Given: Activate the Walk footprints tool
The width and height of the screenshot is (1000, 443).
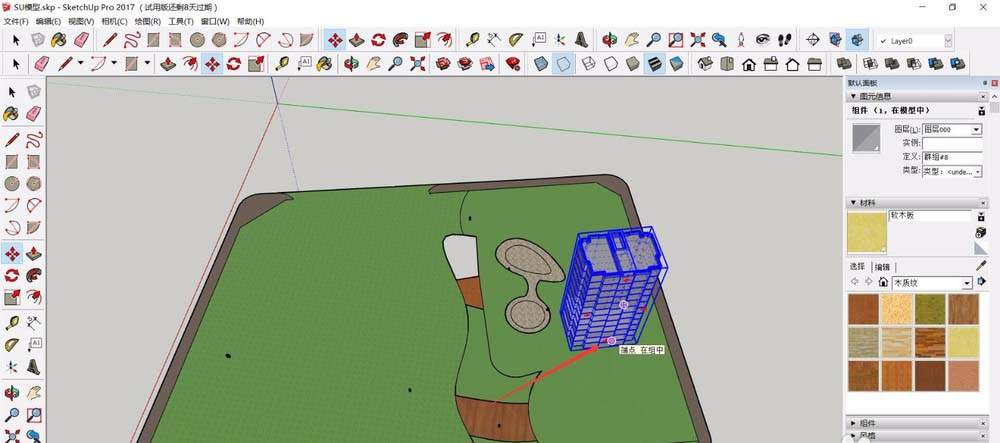Looking at the screenshot, I should 785,40.
